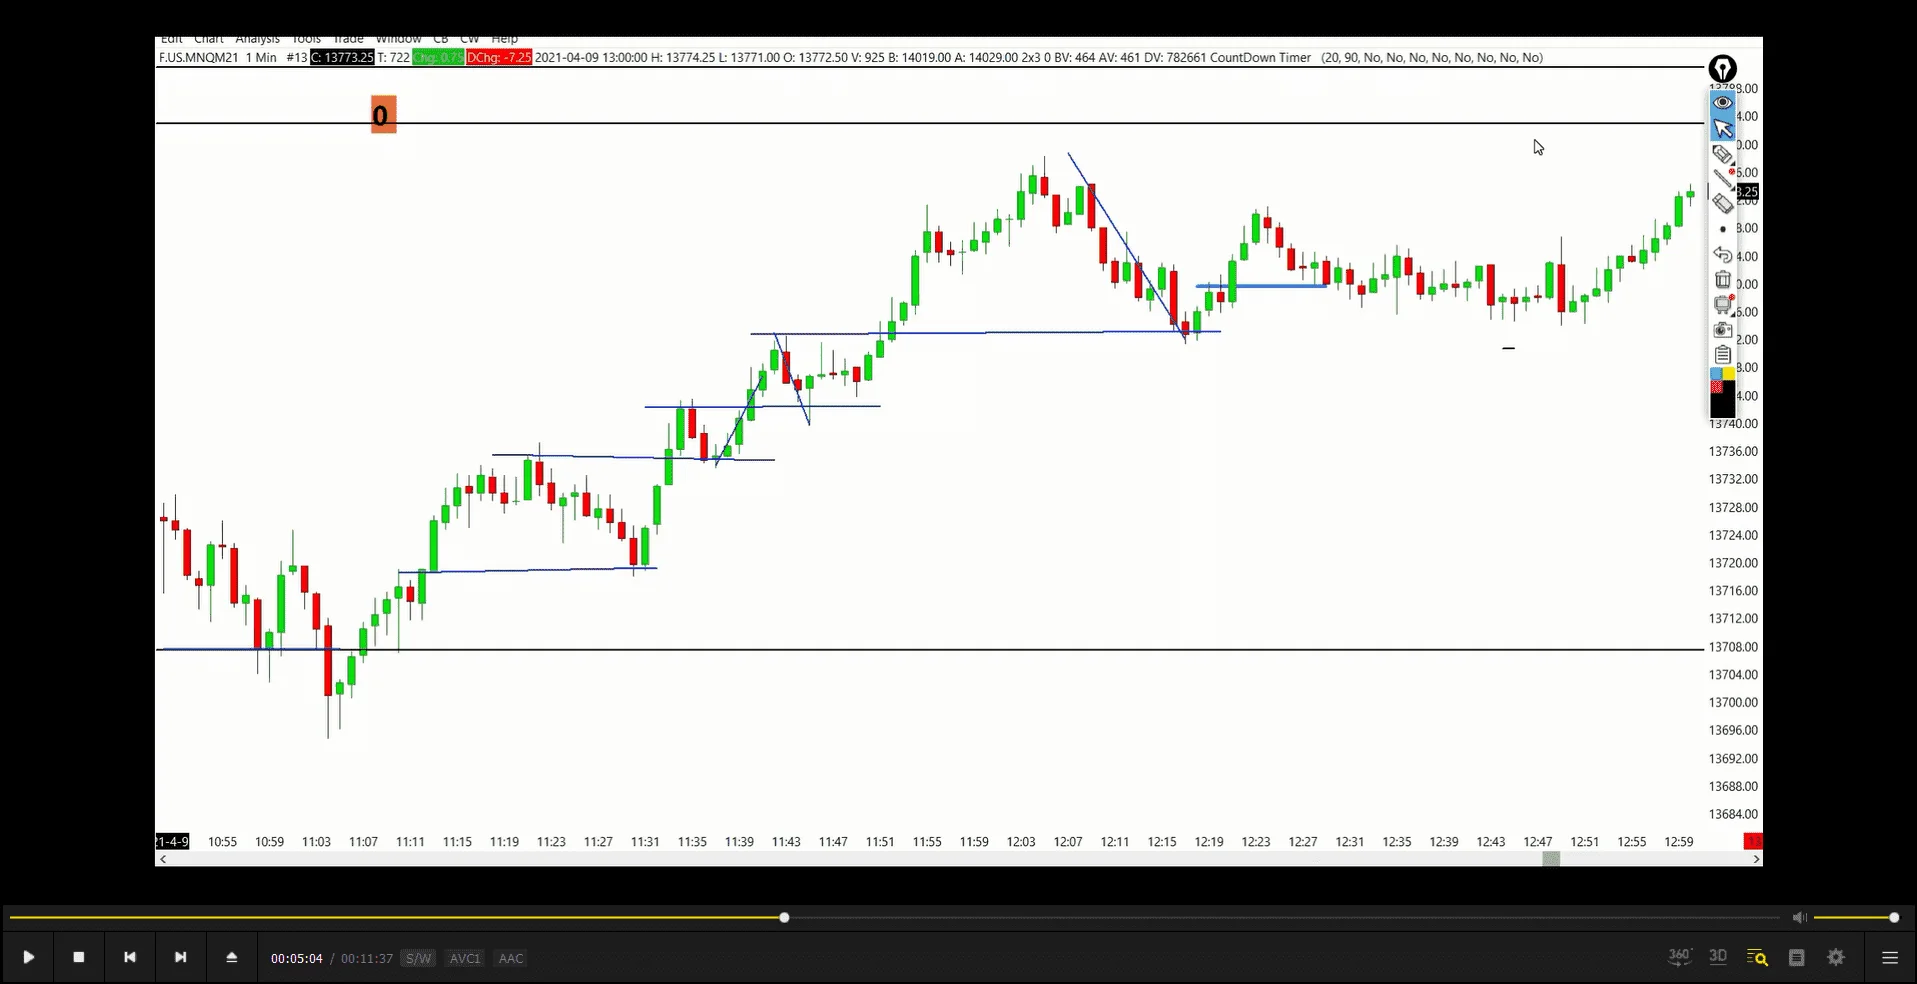Click the dot pen-size indicator
The height and width of the screenshot is (984, 1917).
tap(1722, 229)
